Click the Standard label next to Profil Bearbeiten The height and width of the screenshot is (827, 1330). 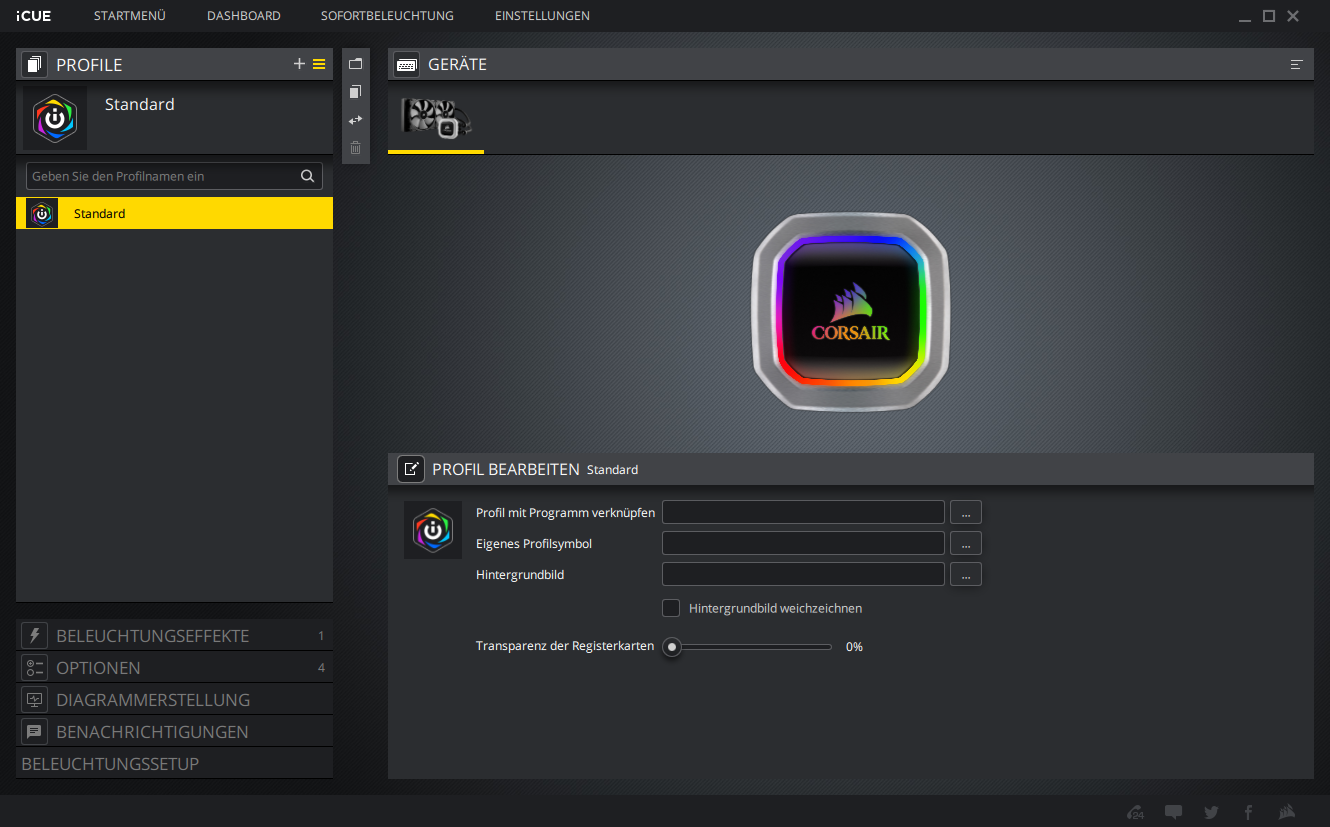[x=612, y=469]
